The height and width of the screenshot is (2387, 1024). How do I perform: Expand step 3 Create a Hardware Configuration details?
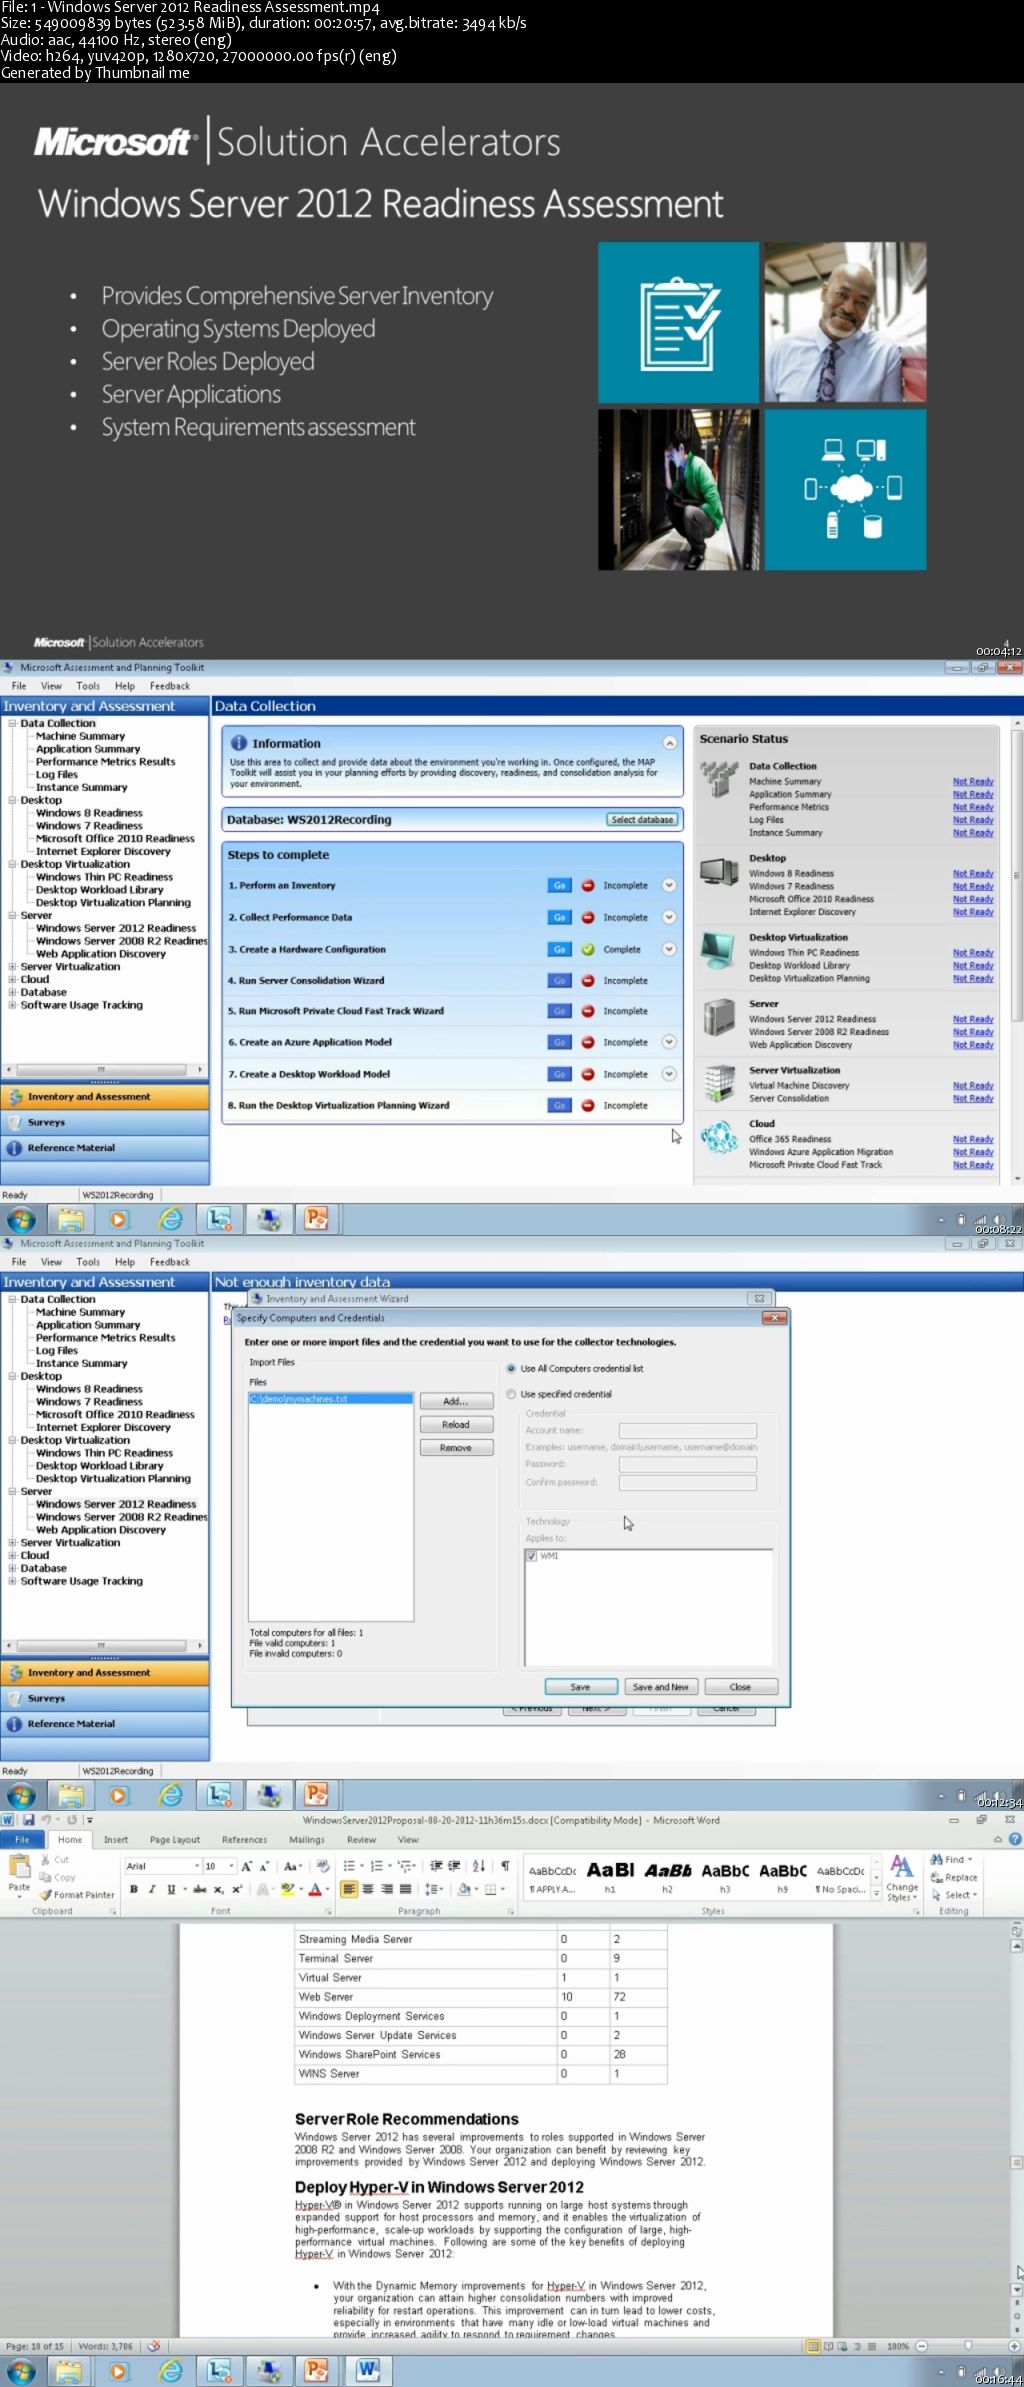pos(669,949)
